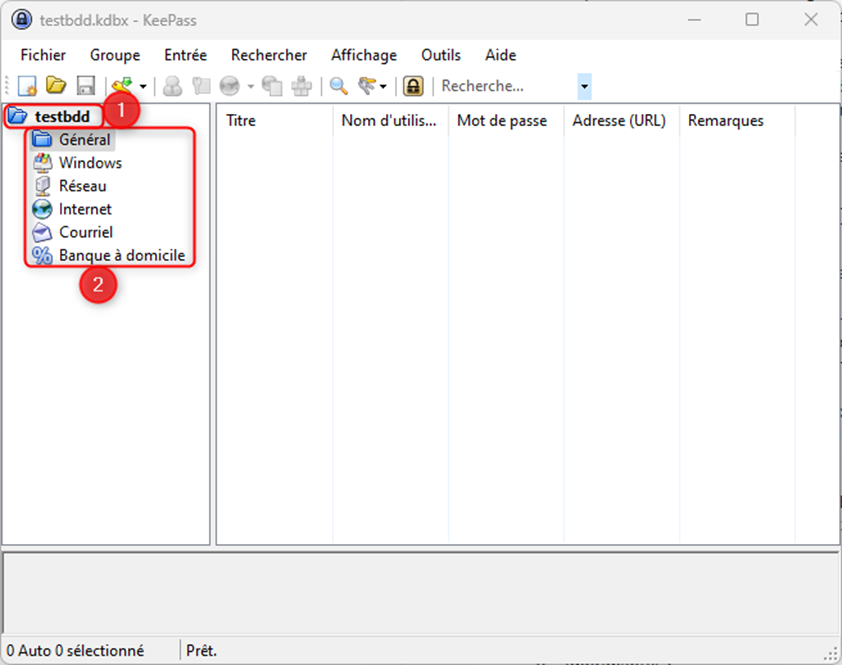This screenshot has height=665, width=842.
Task: Create a new database file
Action: pos(26,86)
